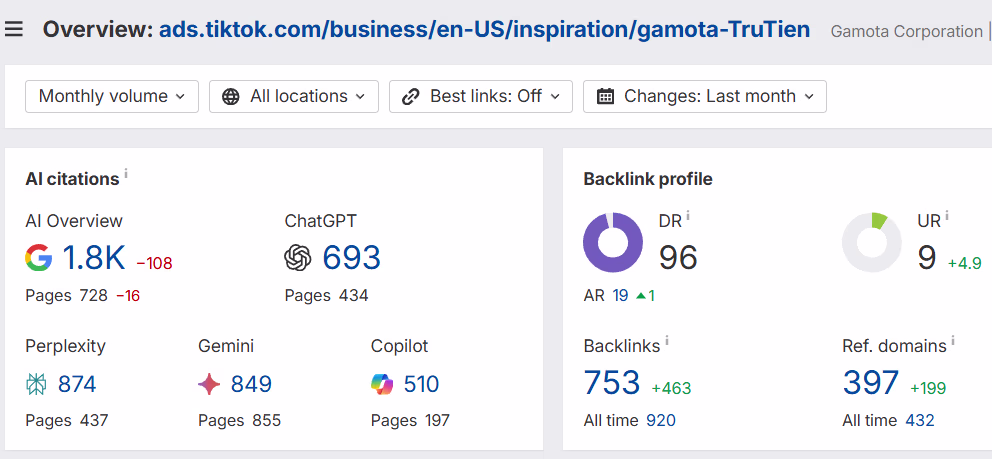
Task: Open the ChatGPT 693 citations value
Action: pos(352,258)
